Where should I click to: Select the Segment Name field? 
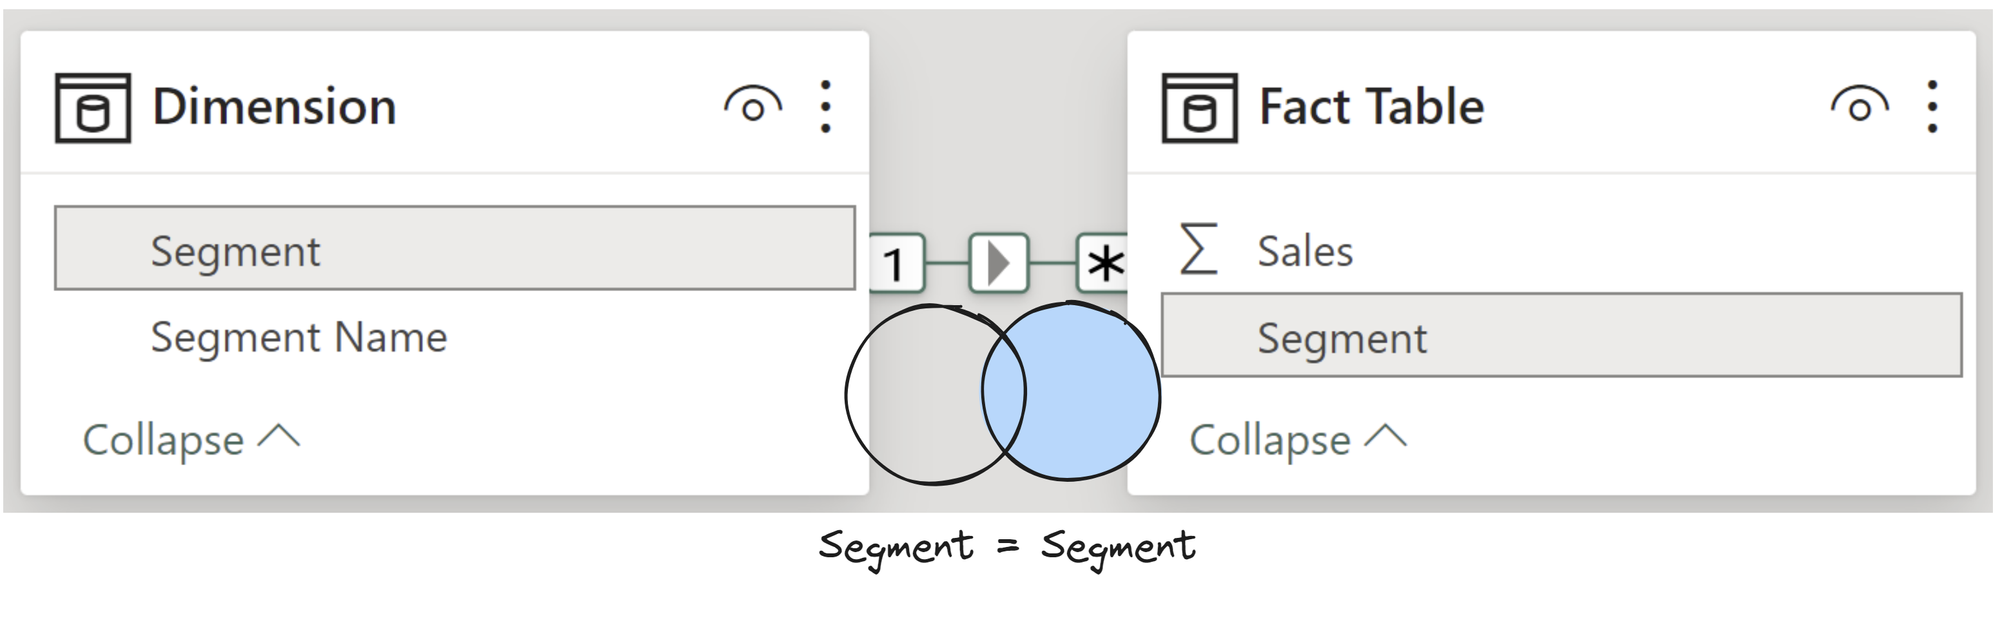point(298,337)
